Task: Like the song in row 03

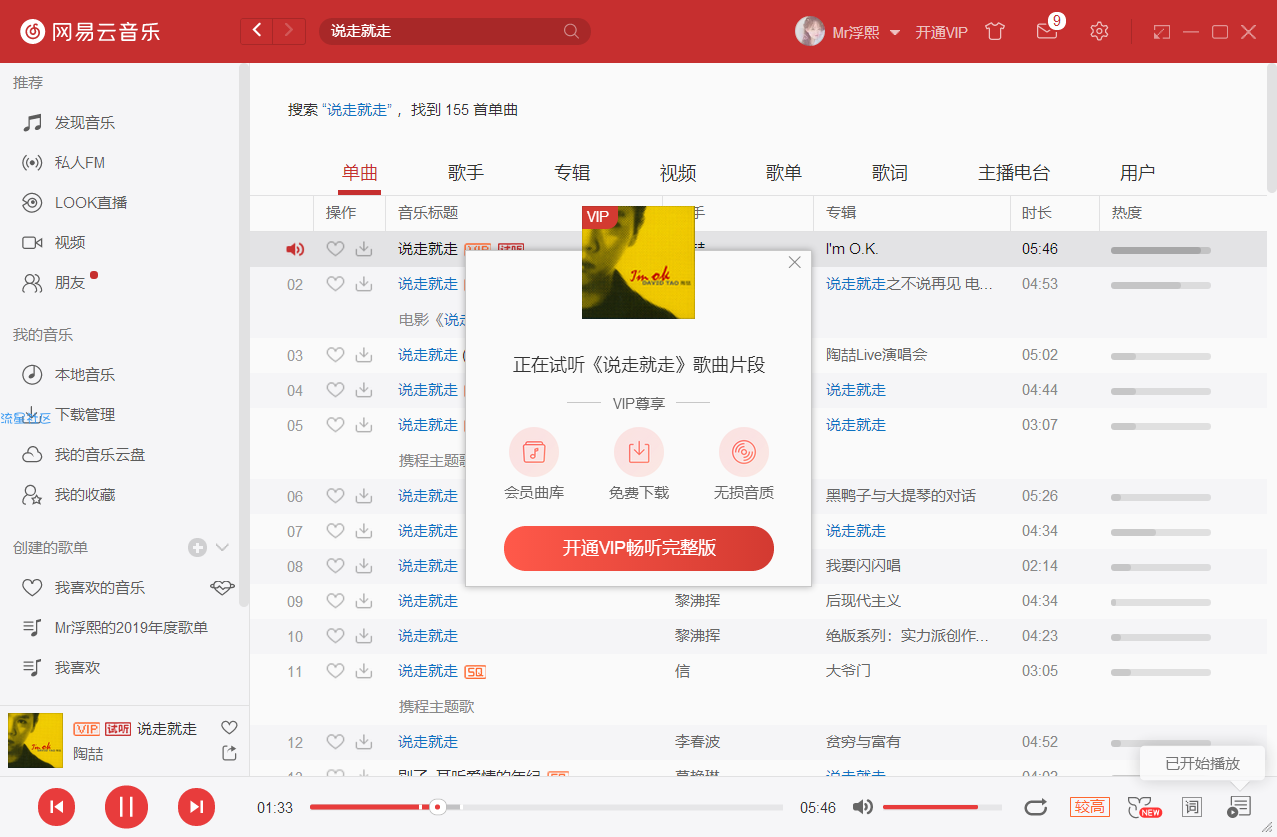Action: (335, 355)
